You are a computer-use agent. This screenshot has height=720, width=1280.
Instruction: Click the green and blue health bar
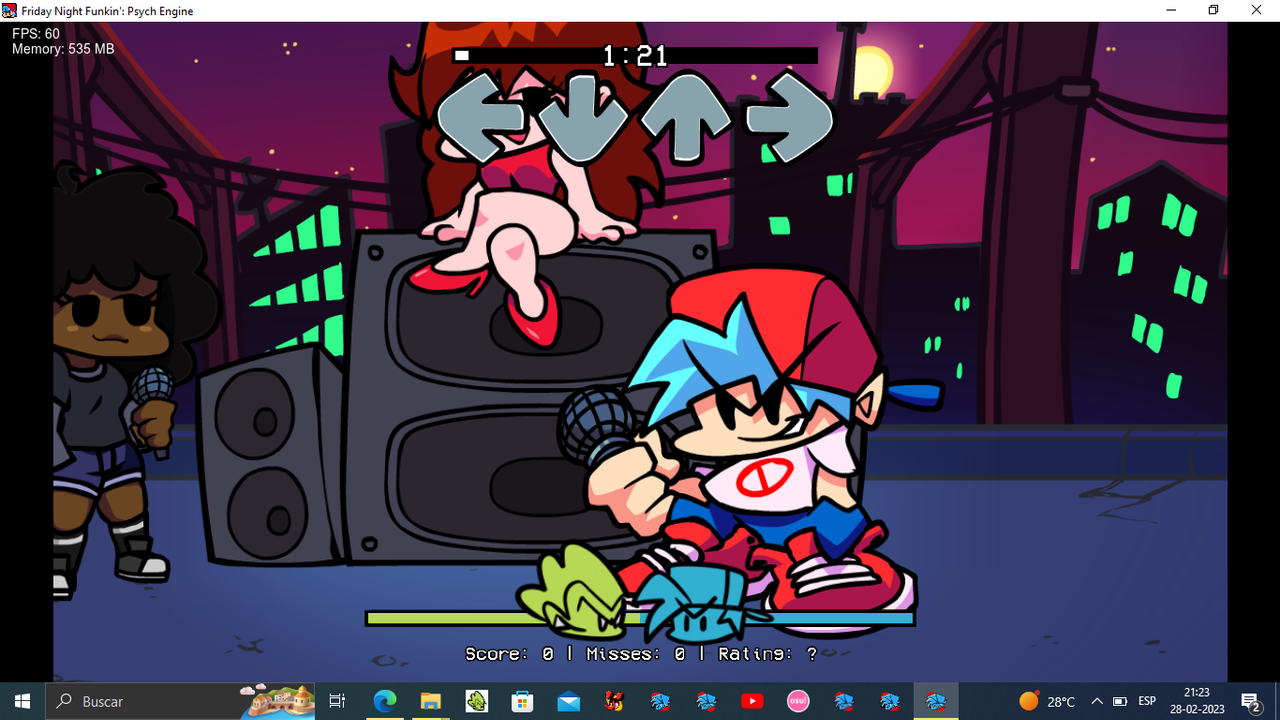pyautogui.click(x=640, y=619)
